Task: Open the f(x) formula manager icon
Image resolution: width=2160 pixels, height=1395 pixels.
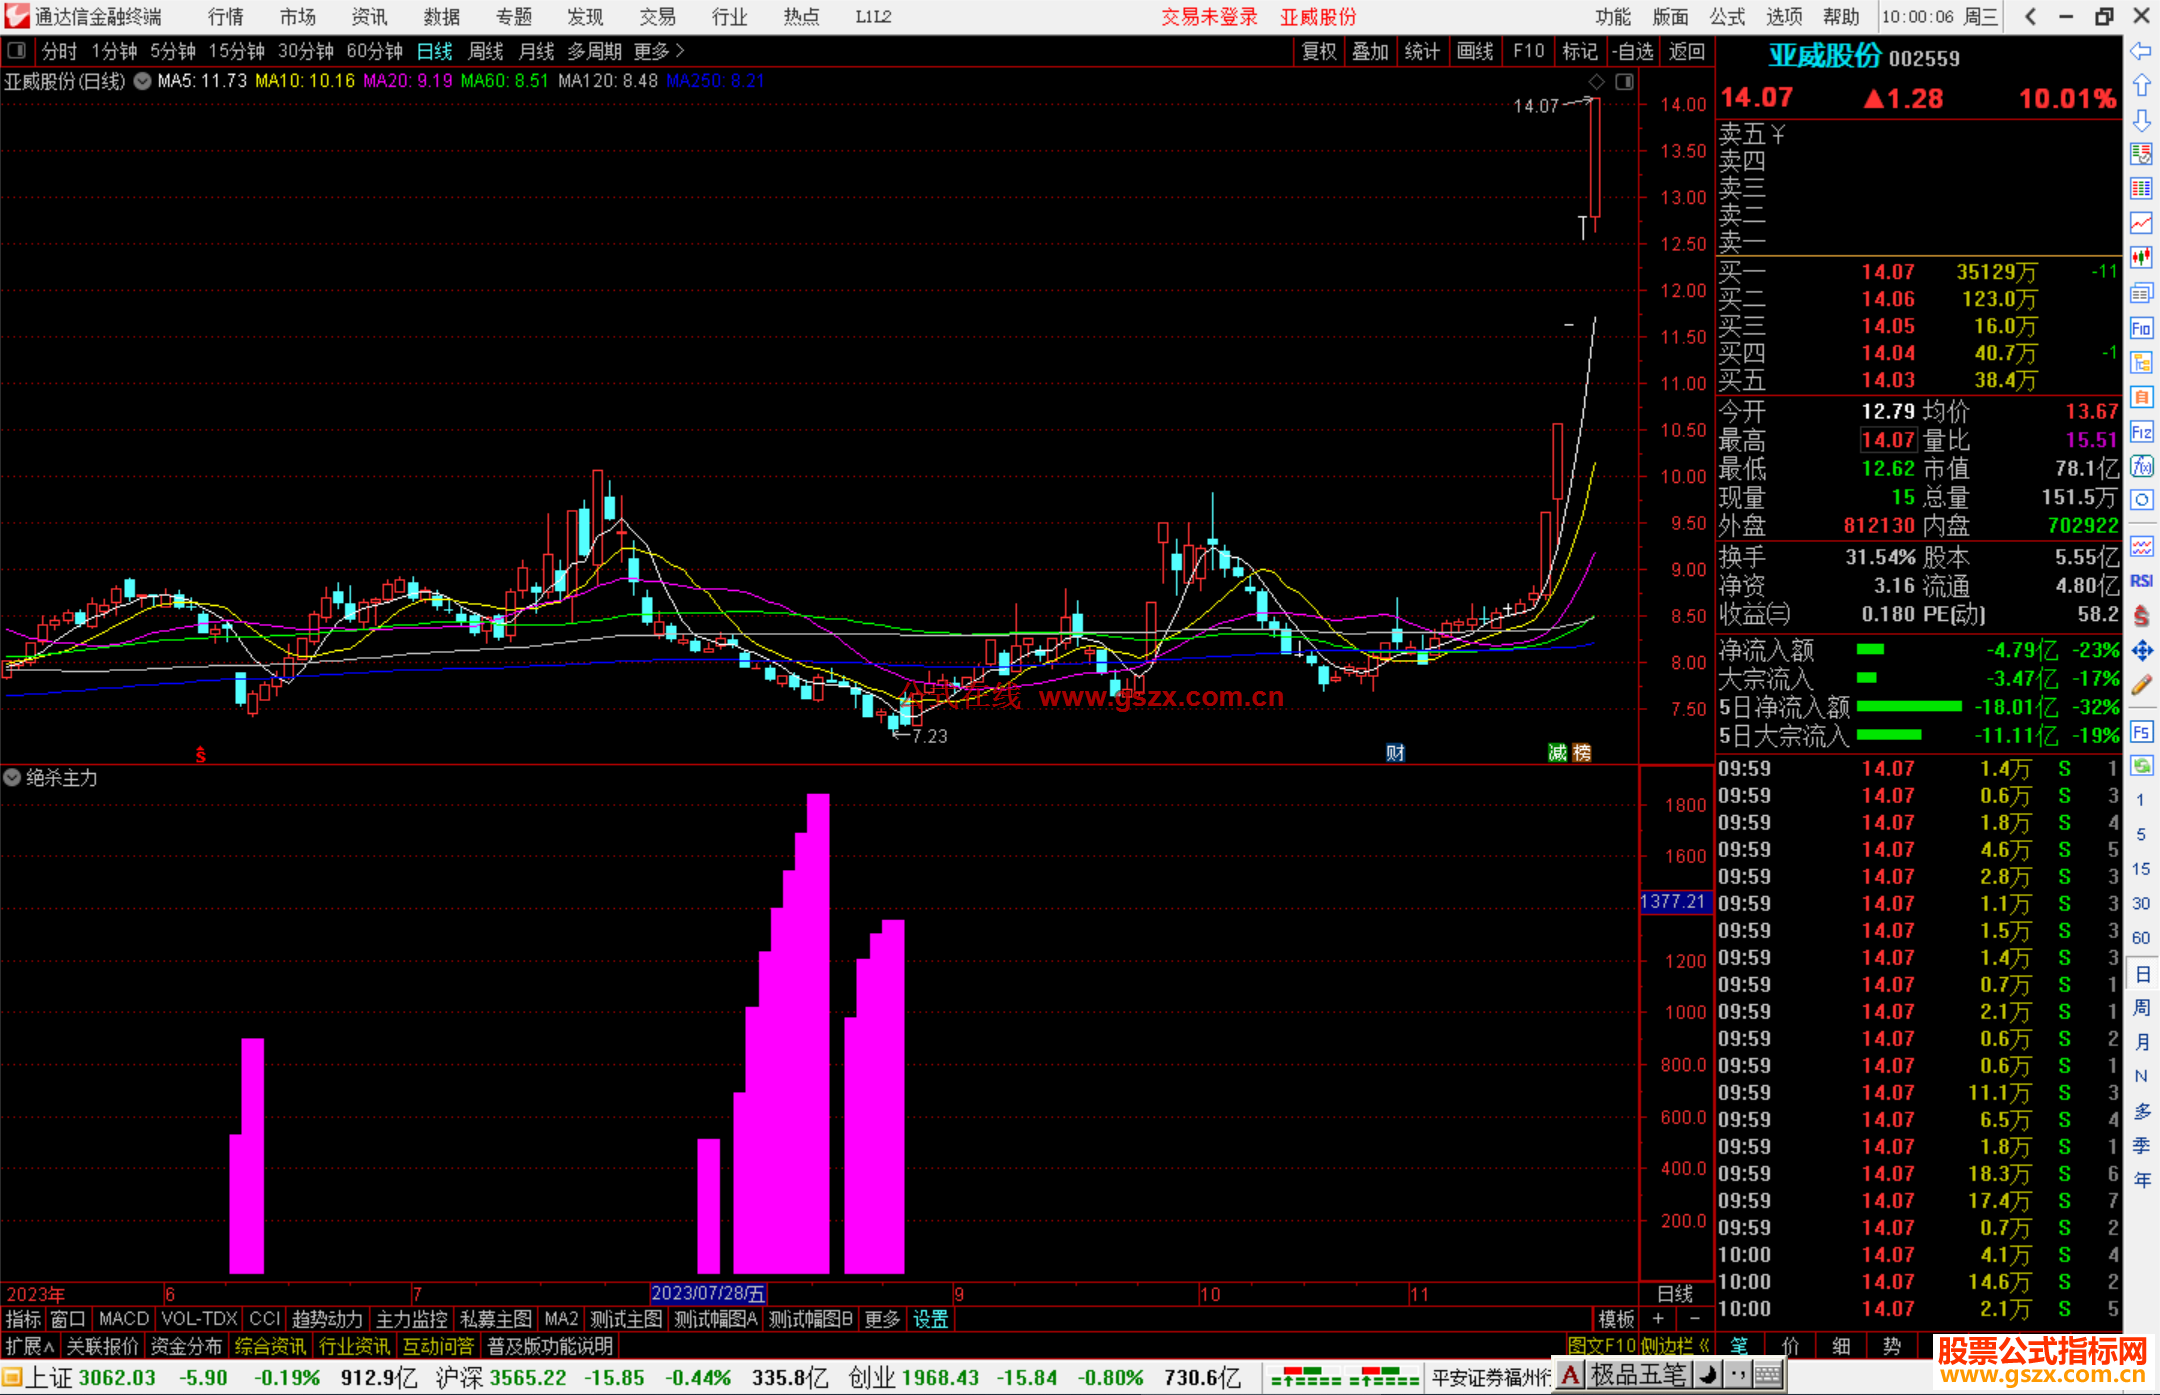Action: 2141,467
